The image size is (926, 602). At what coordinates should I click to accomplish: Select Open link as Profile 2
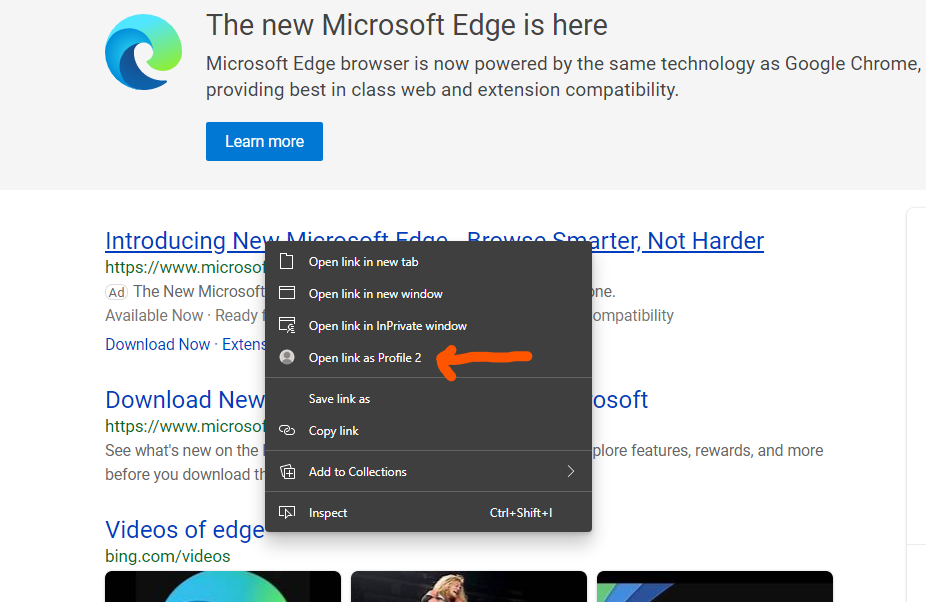pyautogui.click(x=428, y=357)
